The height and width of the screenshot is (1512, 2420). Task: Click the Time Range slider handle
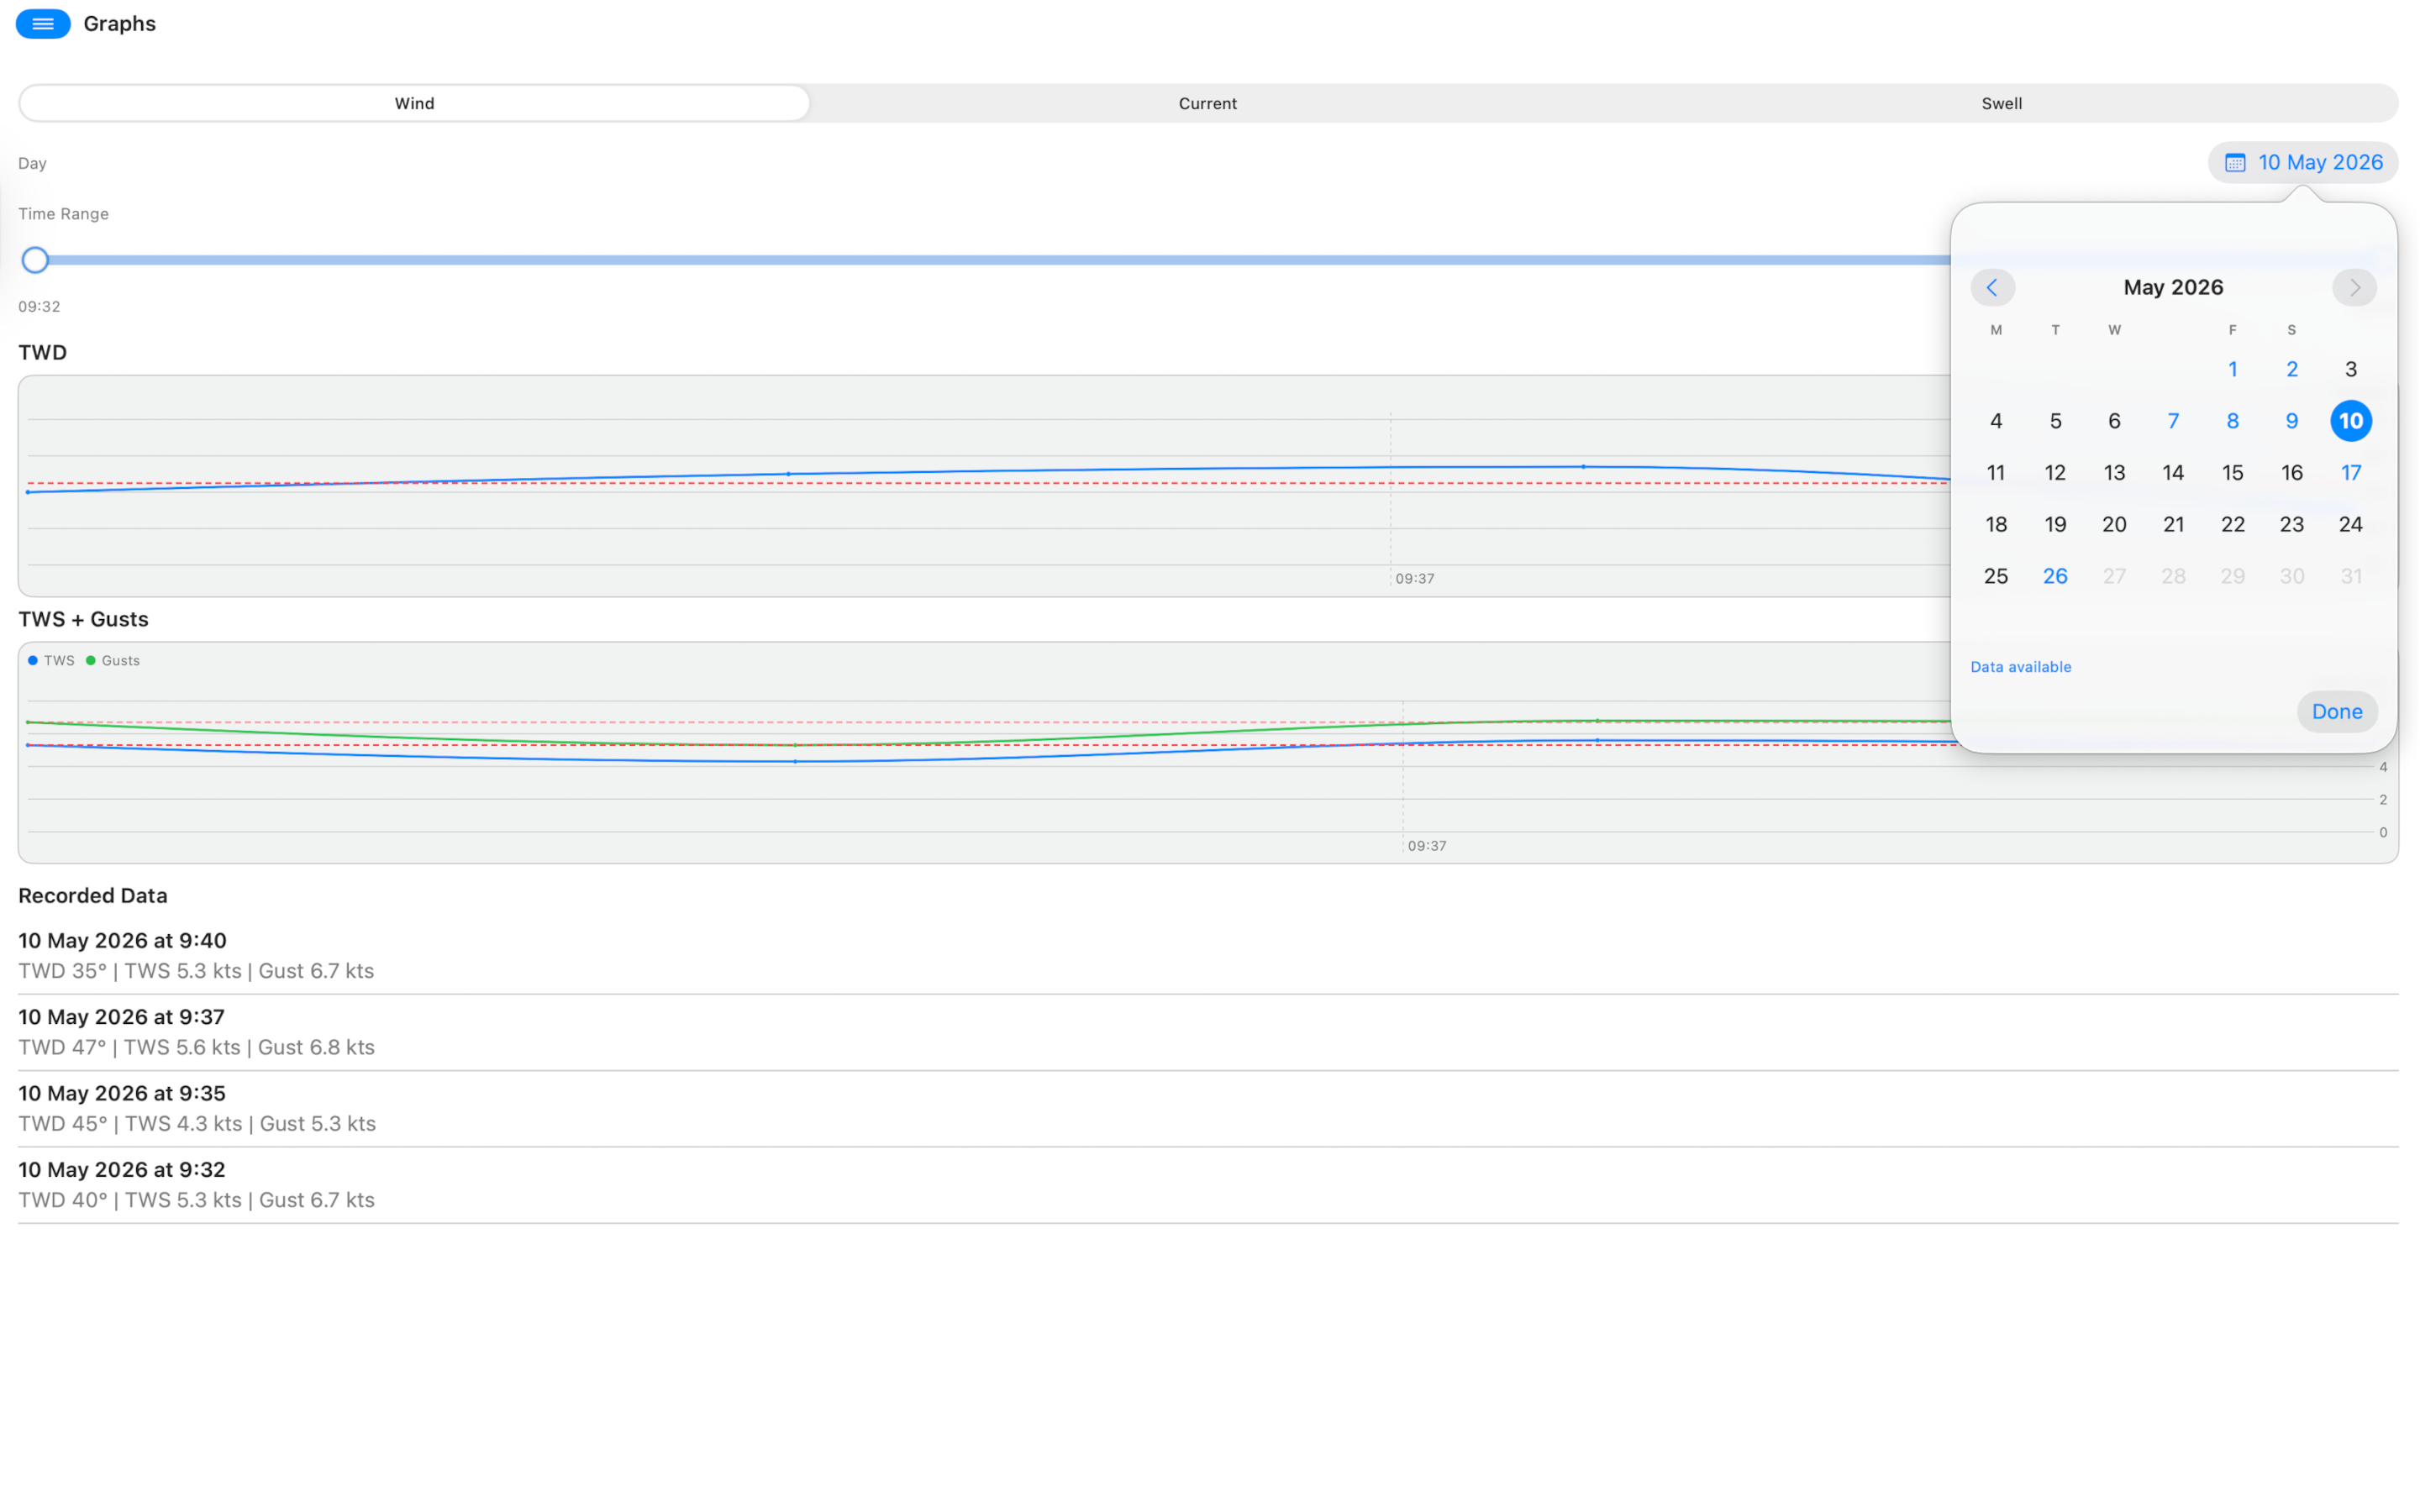(35, 260)
